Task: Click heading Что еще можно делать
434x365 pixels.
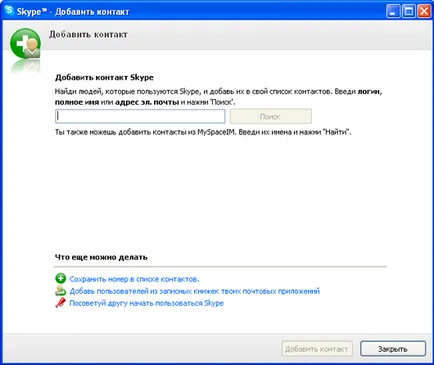Action: (101, 257)
